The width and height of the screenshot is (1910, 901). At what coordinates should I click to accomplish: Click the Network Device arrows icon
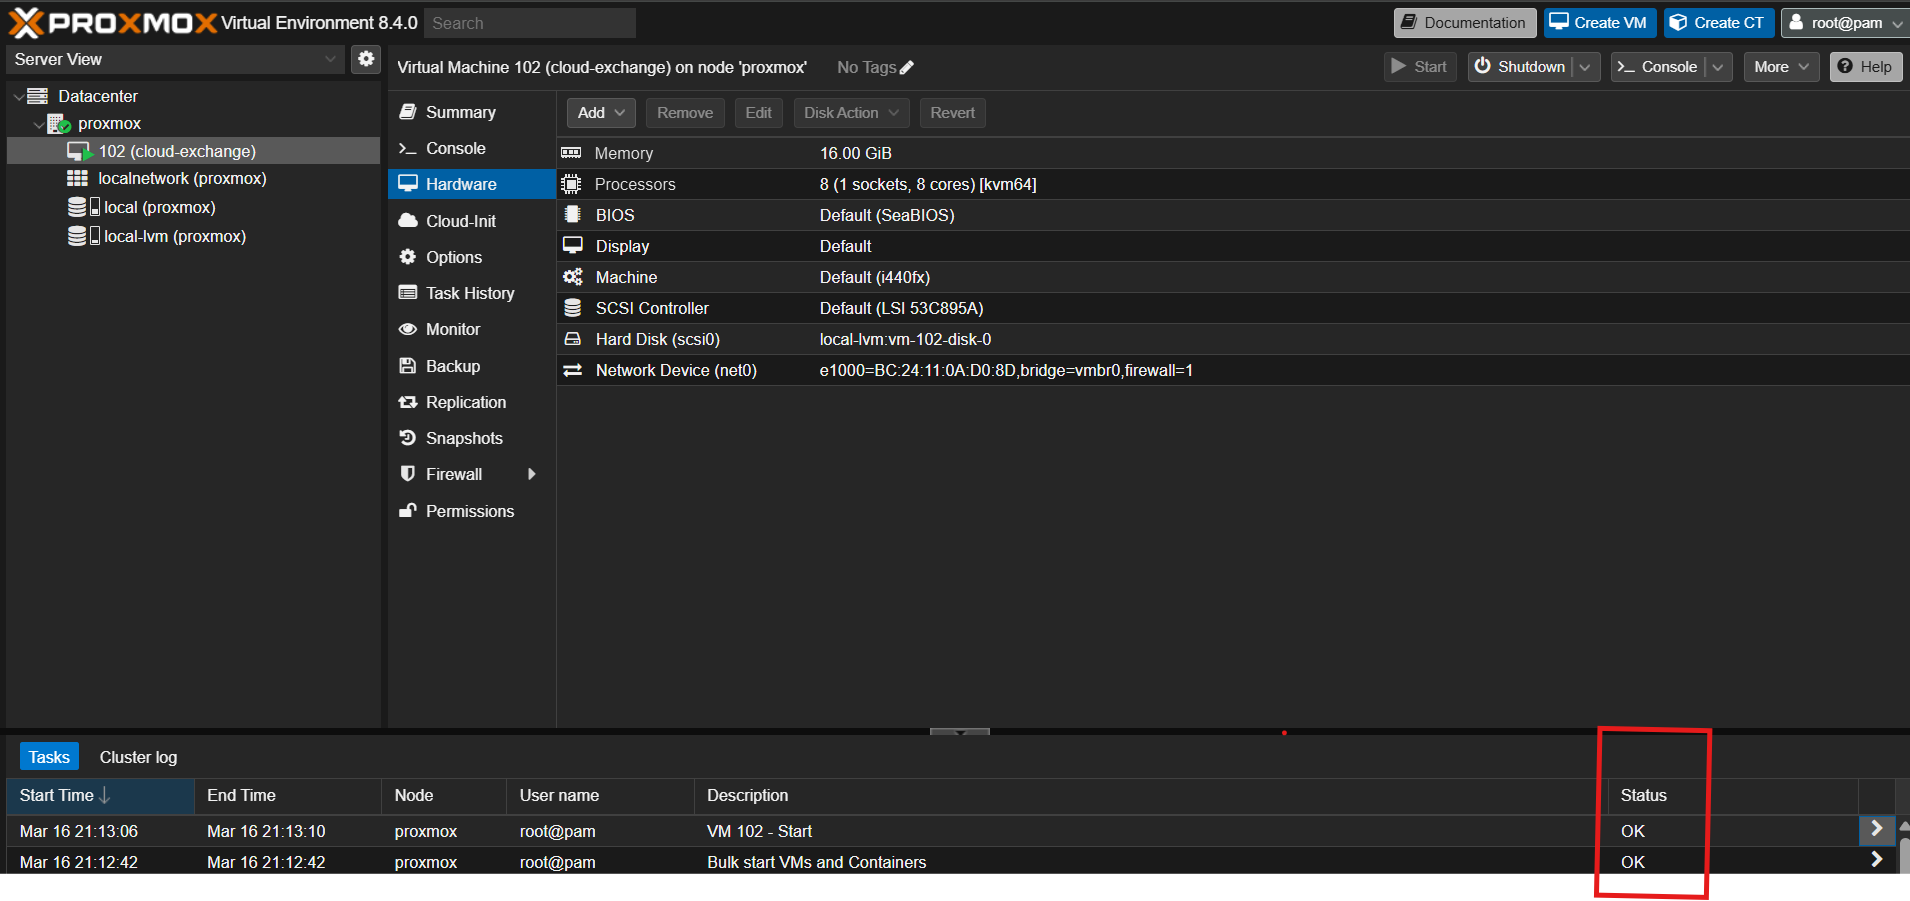pyautogui.click(x=573, y=370)
